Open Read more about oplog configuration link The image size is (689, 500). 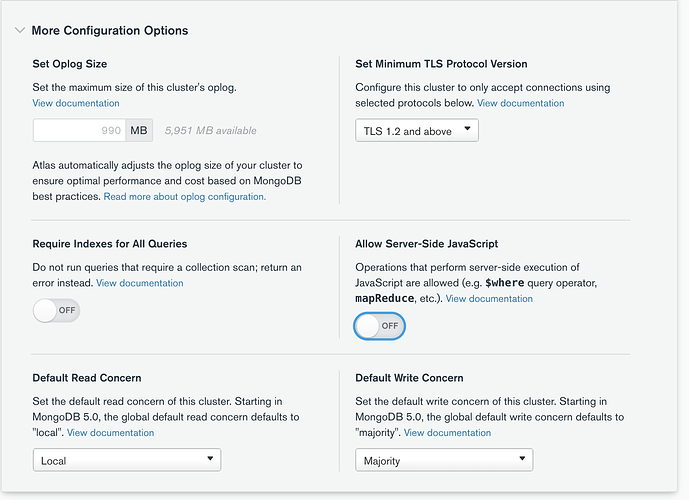point(185,197)
